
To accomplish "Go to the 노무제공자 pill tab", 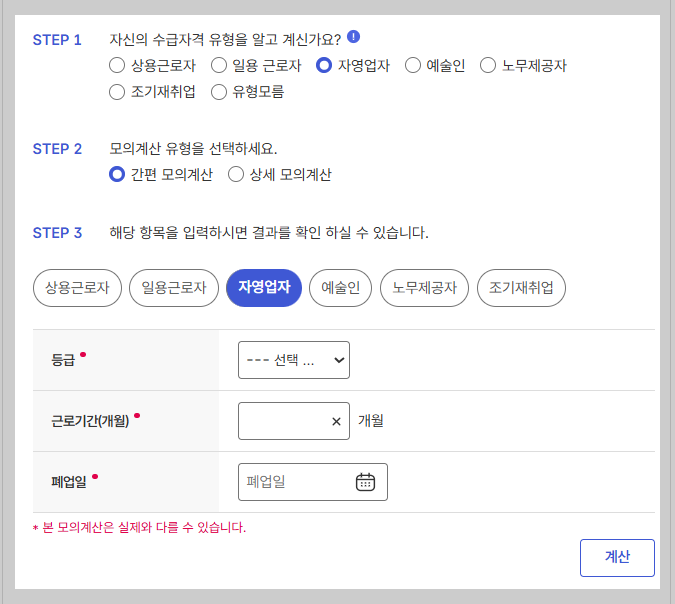I will click(424, 288).
